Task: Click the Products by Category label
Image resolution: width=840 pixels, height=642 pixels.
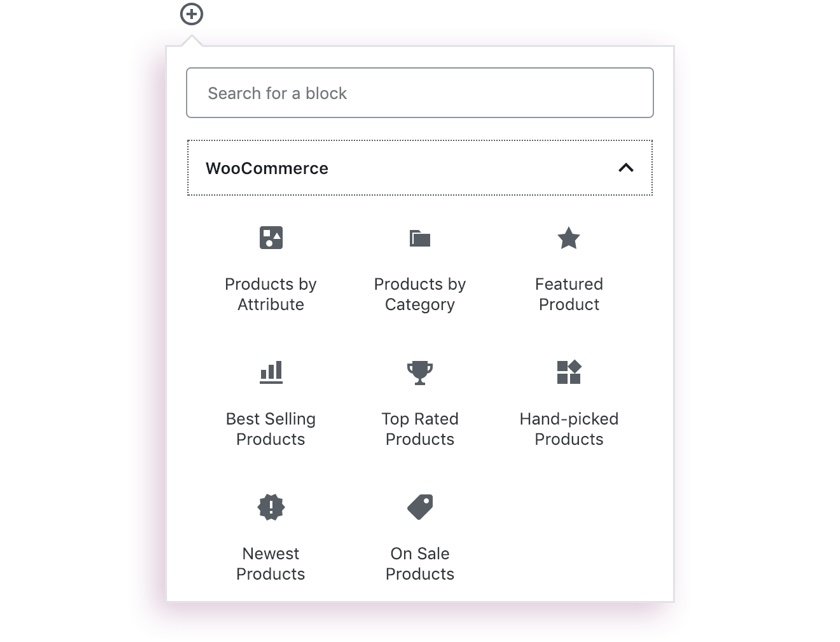Action: [x=419, y=293]
